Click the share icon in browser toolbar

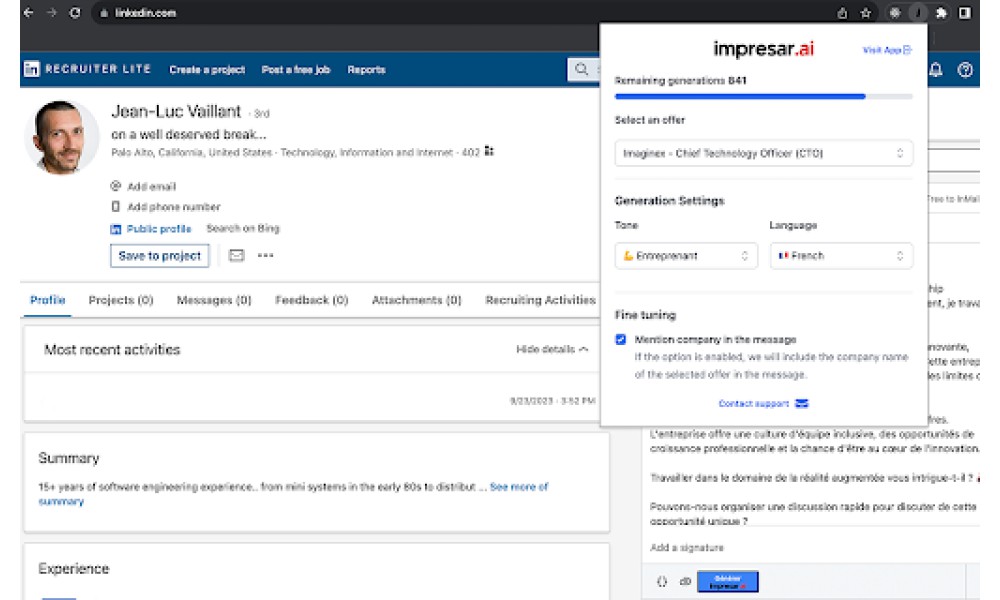pyautogui.click(x=842, y=13)
